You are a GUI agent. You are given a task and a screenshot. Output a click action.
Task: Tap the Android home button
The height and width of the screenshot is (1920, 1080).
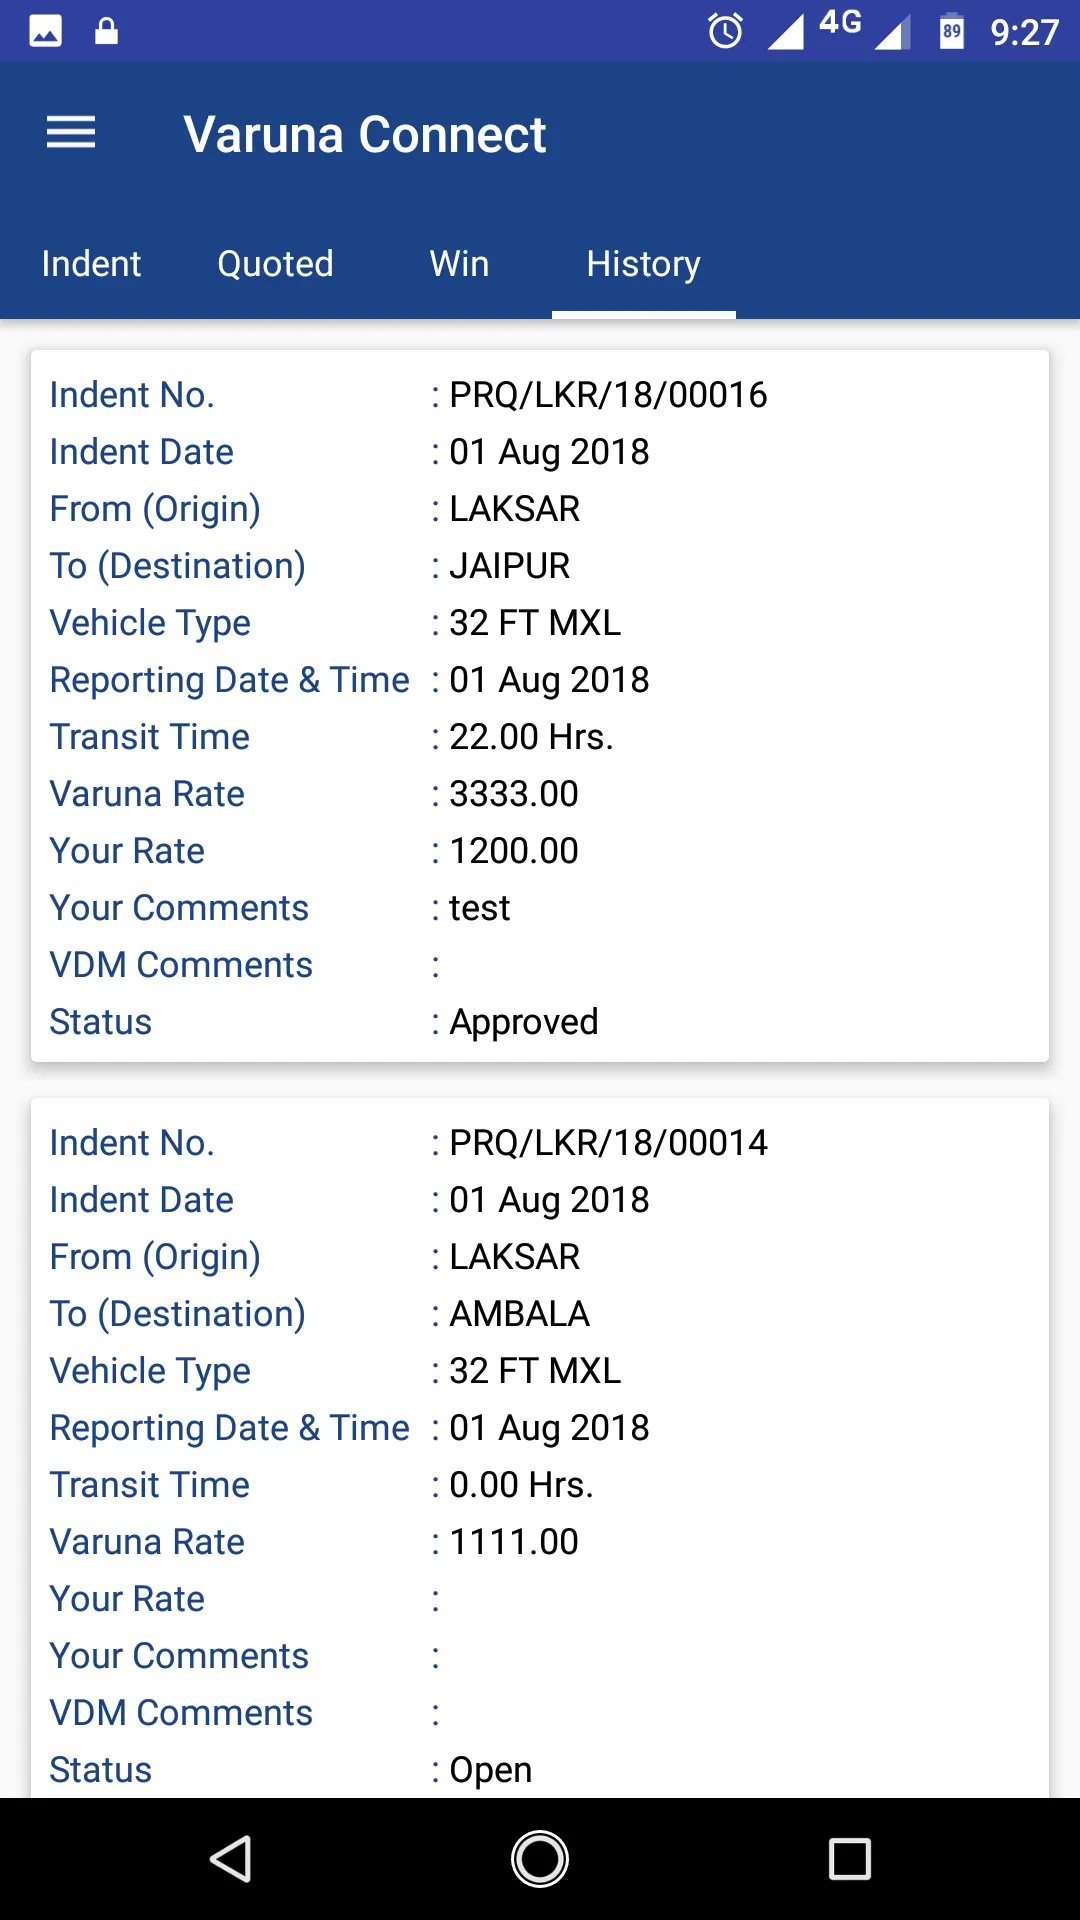coord(540,1859)
